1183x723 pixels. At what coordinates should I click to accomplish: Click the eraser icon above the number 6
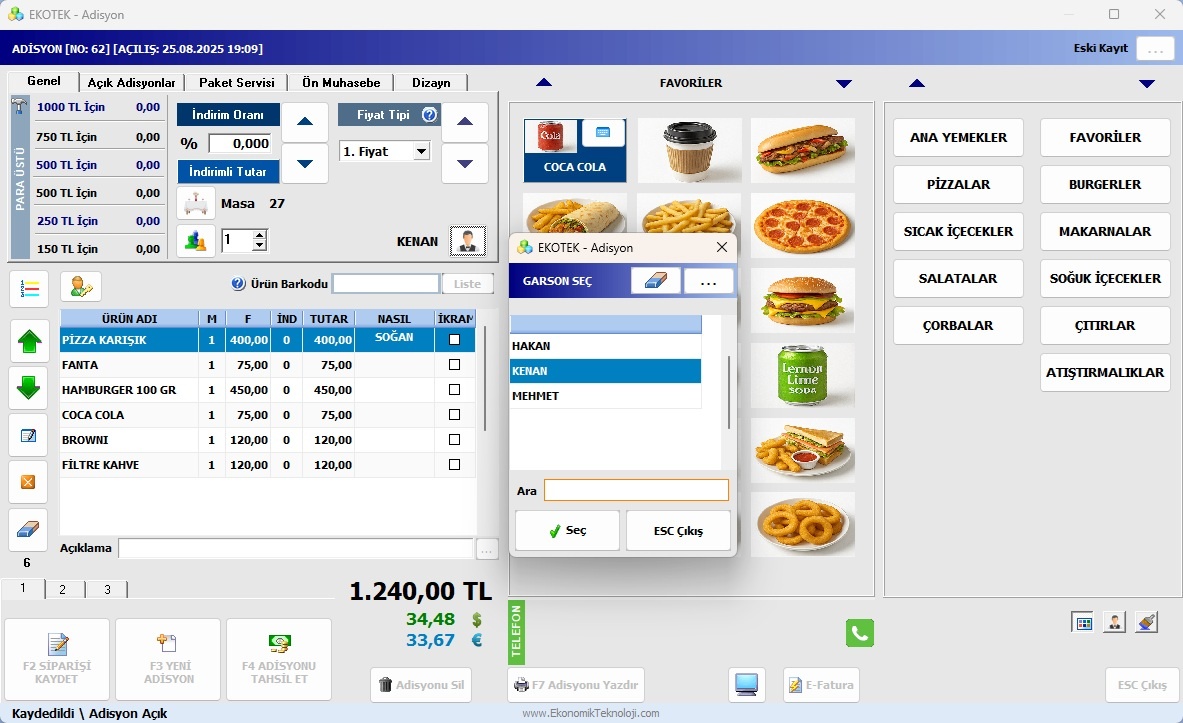(28, 530)
